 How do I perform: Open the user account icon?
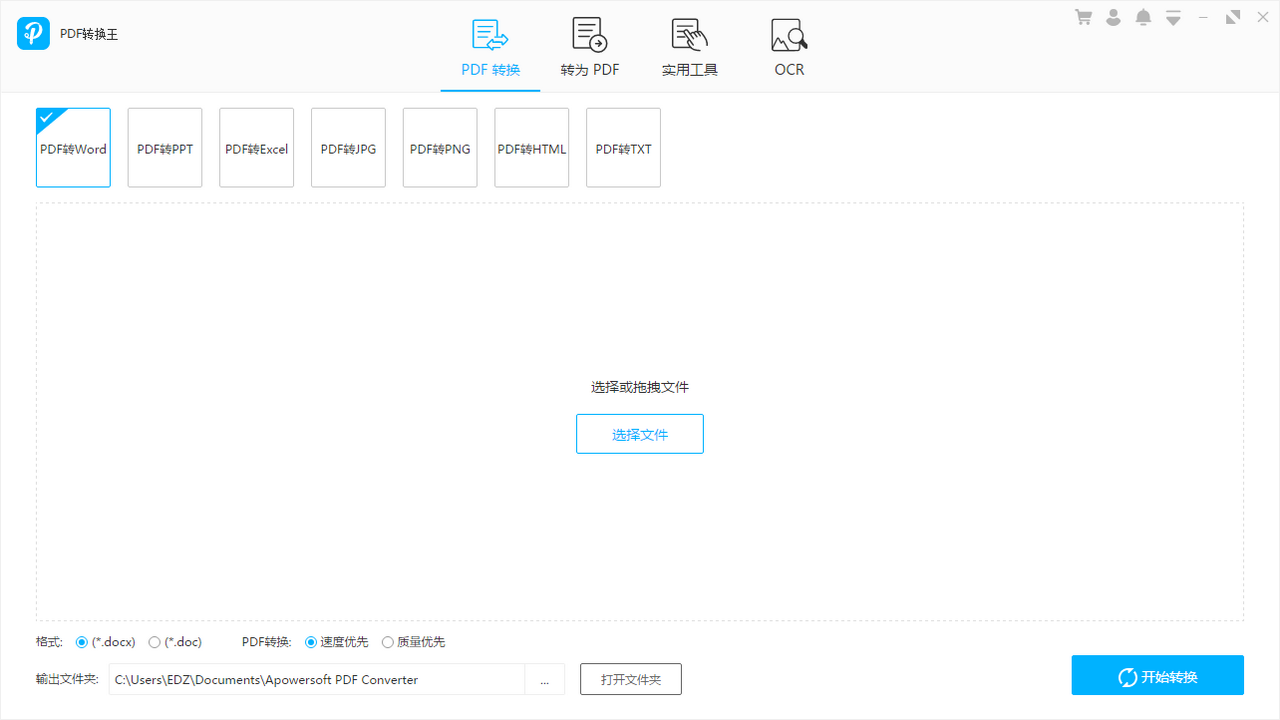tap(1113, 17)
